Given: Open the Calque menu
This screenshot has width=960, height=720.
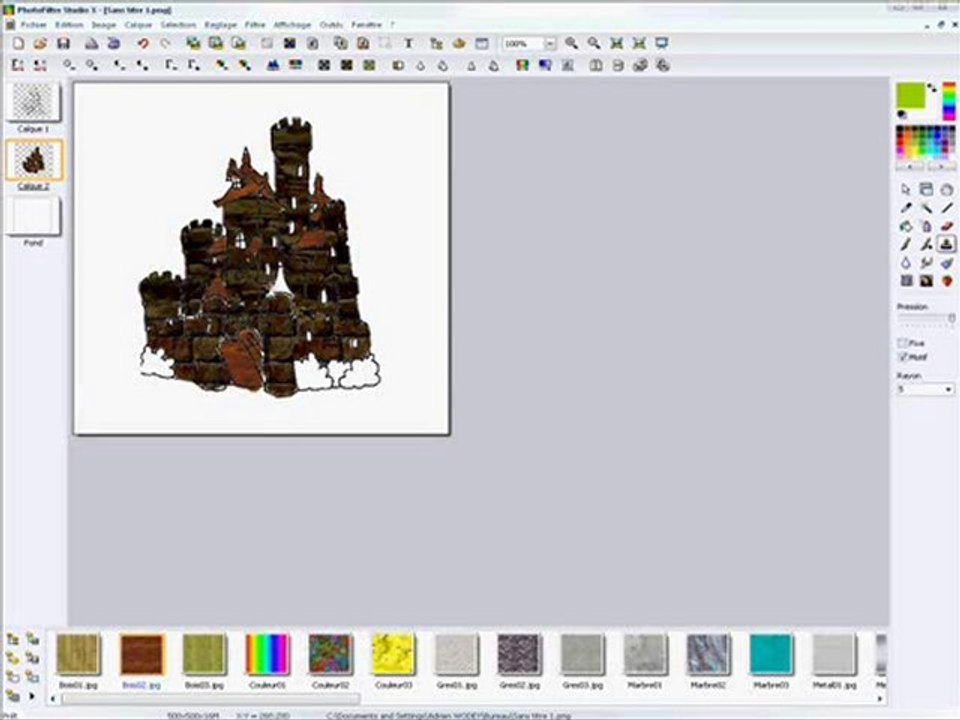Looking at the screenshot, I should point(138,25).
